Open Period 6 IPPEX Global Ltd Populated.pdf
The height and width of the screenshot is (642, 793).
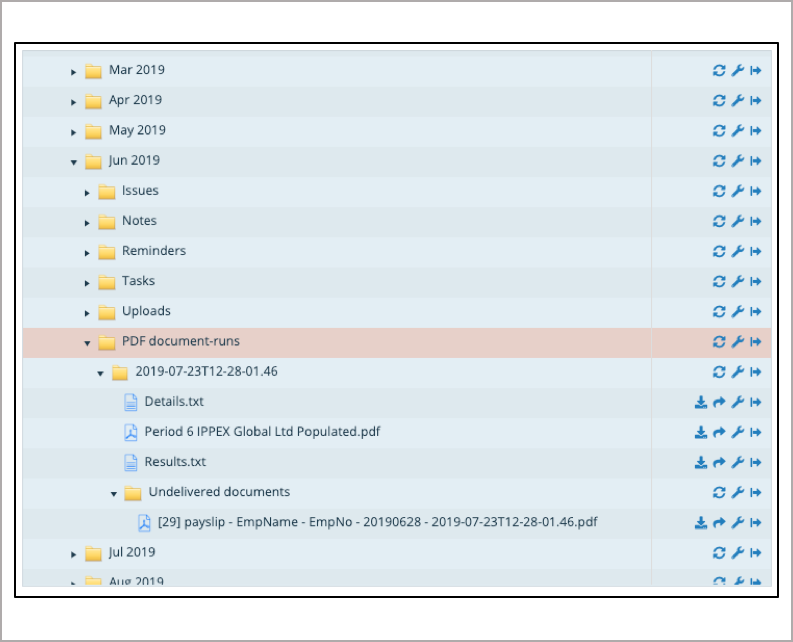pyautogui.click(x=262, y=432)
